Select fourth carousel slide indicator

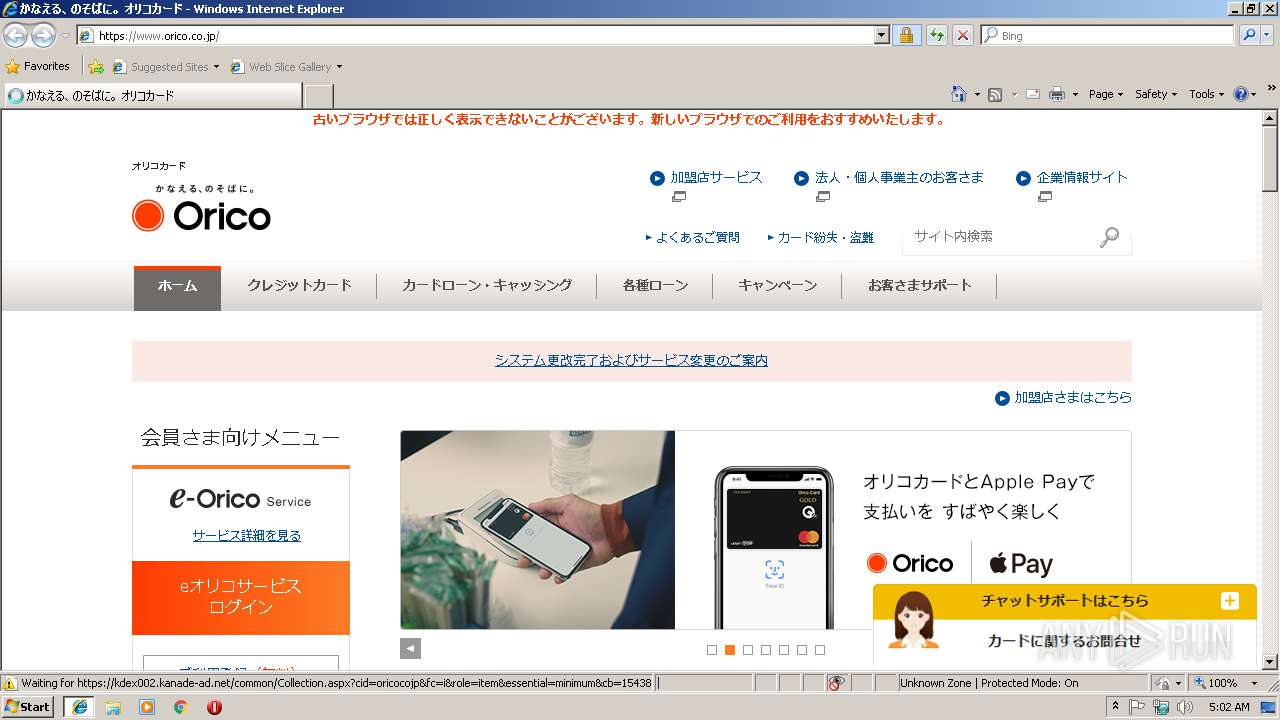point(766,650)
